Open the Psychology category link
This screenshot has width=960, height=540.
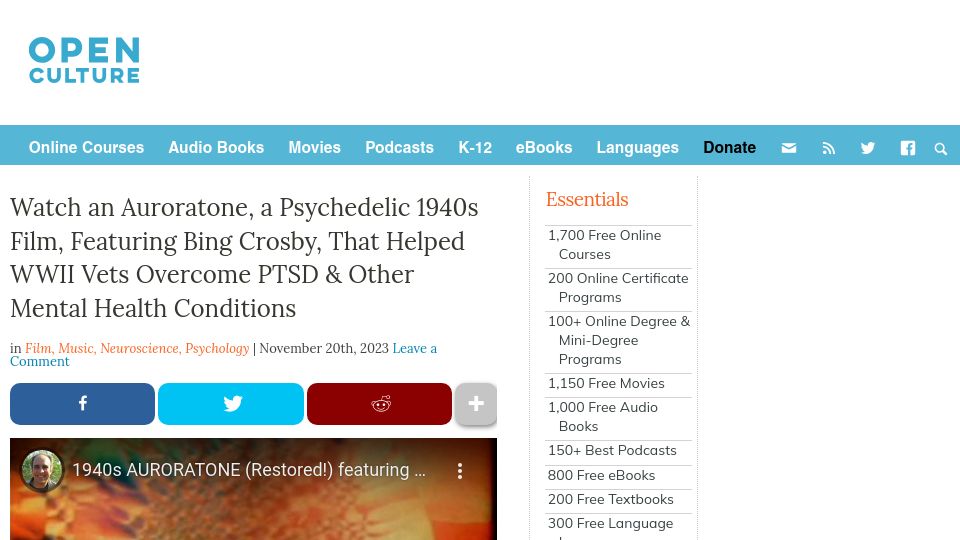tap(217, 349)
